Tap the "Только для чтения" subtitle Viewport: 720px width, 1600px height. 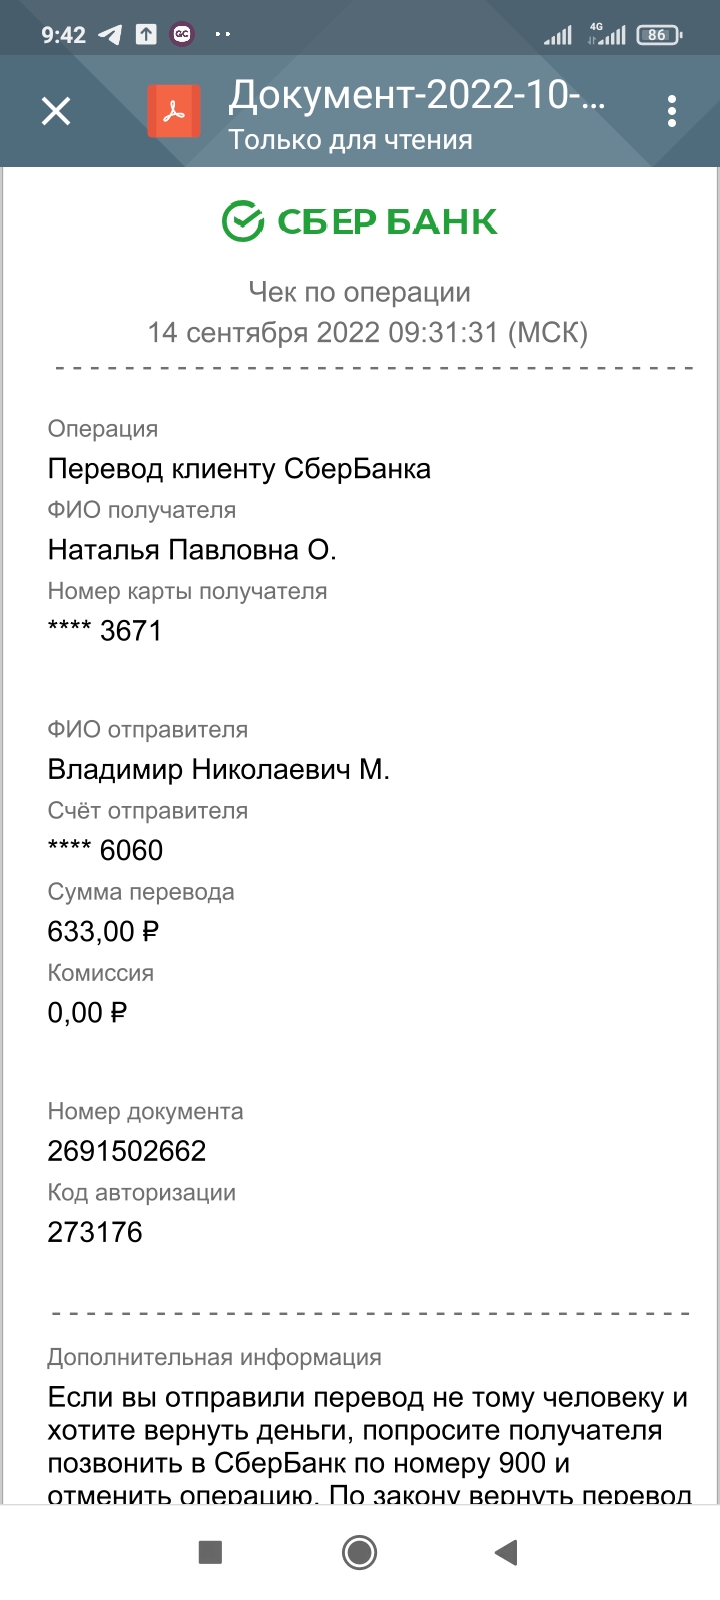(x=350, y=140)
